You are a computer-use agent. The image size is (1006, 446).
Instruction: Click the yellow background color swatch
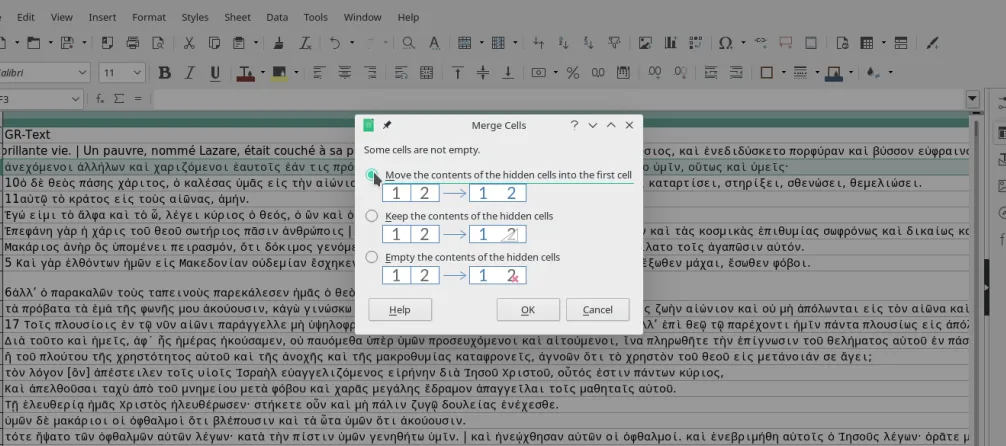[x=279, y=73]
